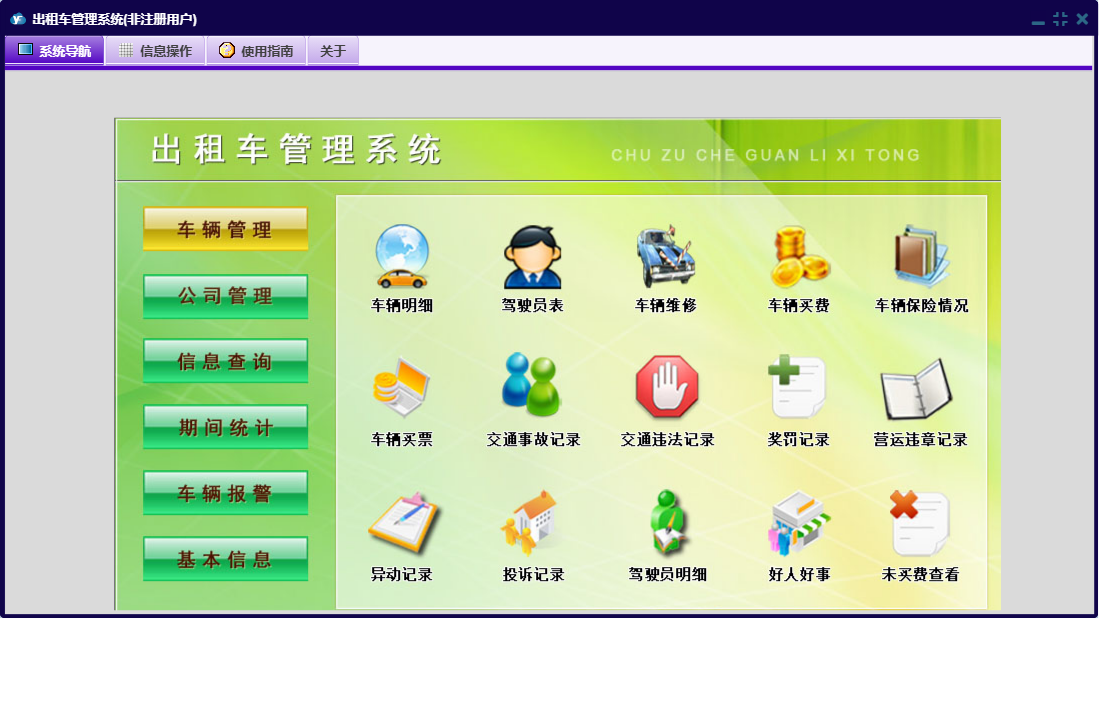Click the 营运违章记录 text label

point(920,440)
